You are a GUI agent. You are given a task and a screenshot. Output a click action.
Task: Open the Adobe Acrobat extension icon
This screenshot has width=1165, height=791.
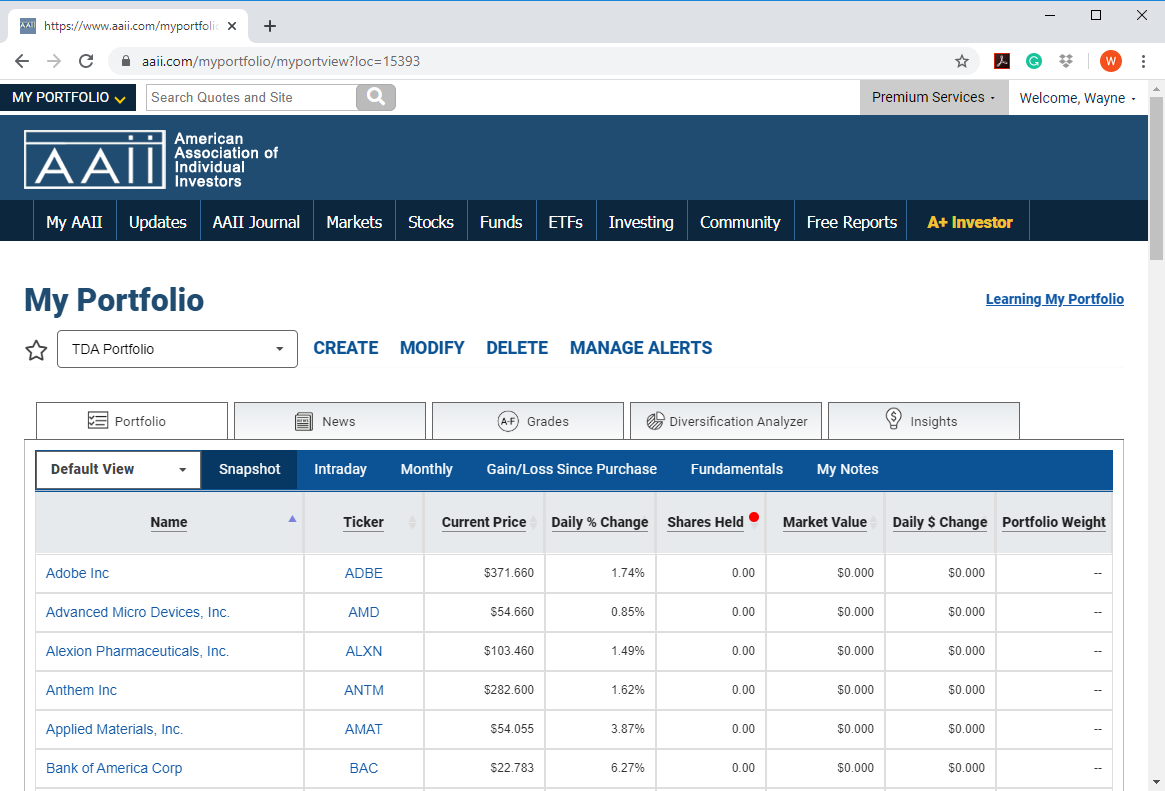click(1002, 61)
